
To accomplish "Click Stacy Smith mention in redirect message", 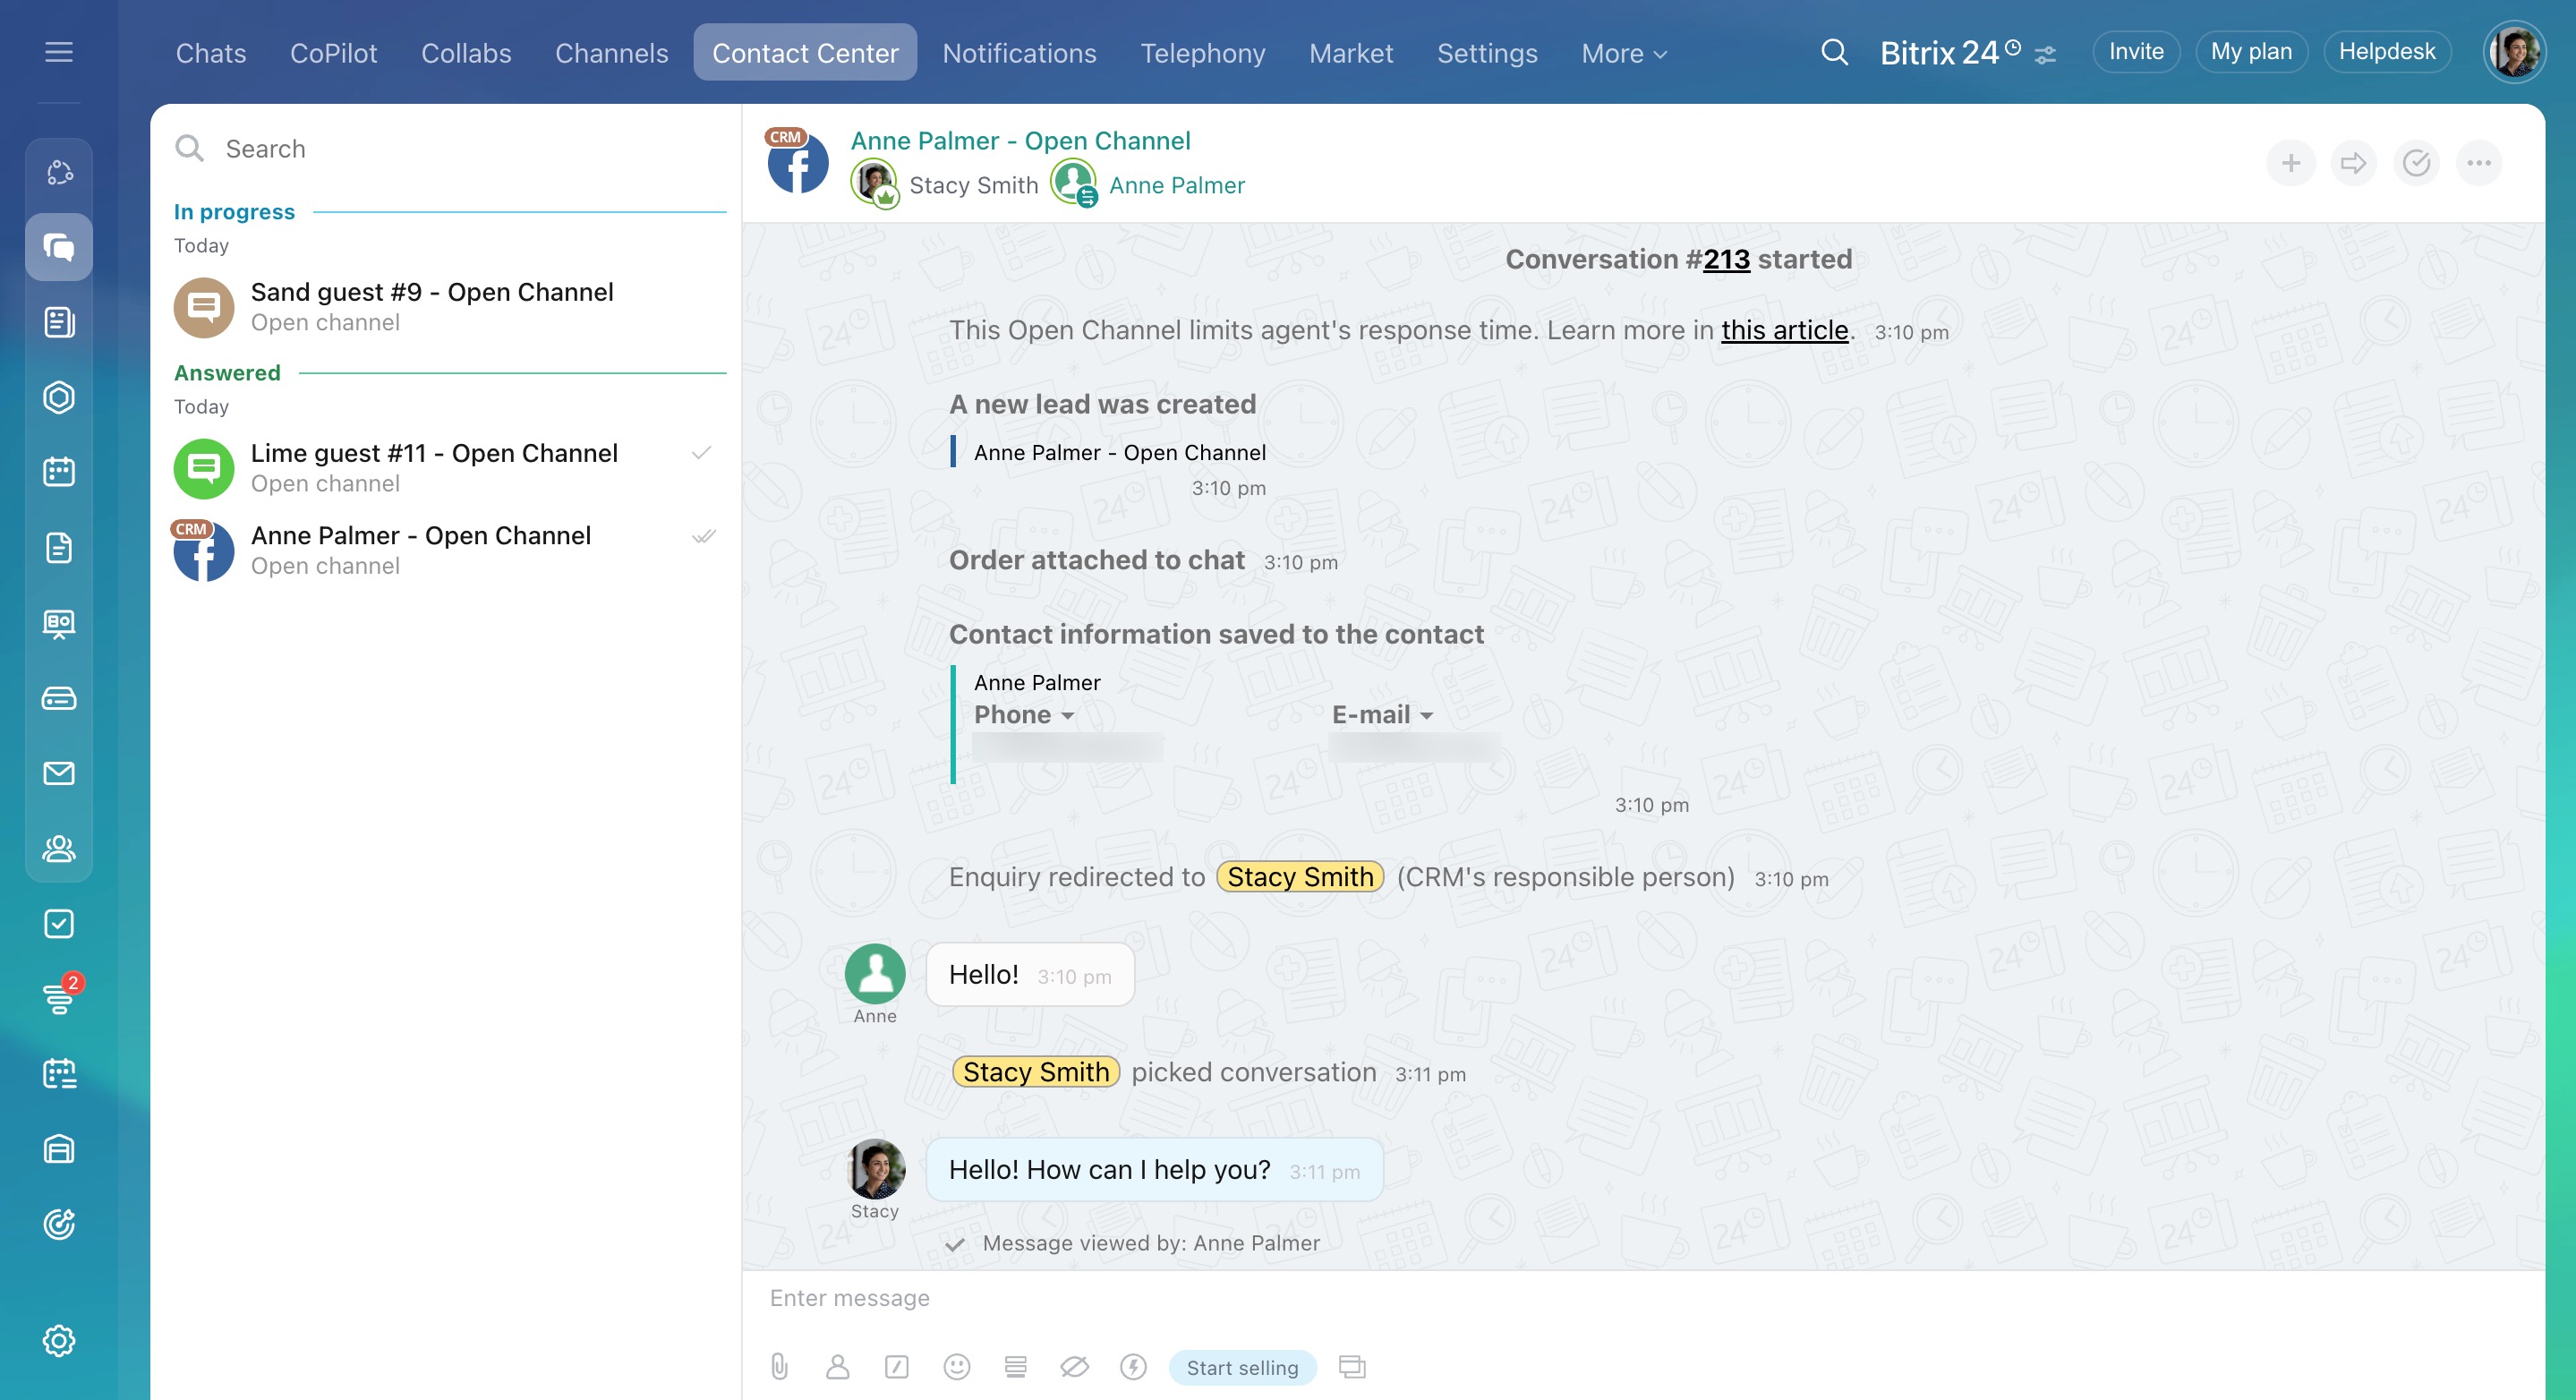I will click(1300, 877).
